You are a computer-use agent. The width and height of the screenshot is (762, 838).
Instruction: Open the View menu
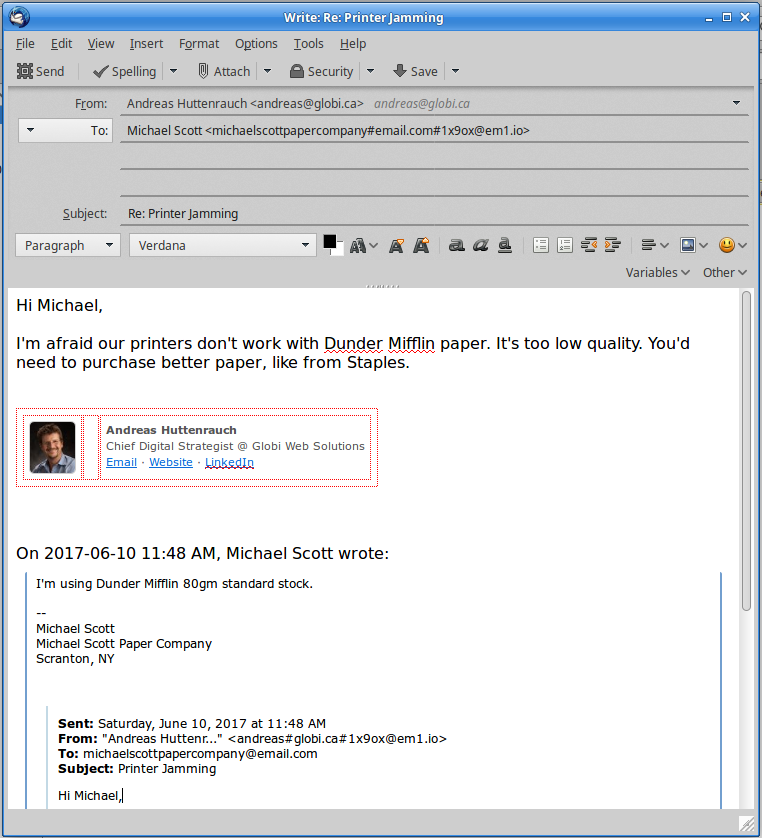click(x=101, y=44)
